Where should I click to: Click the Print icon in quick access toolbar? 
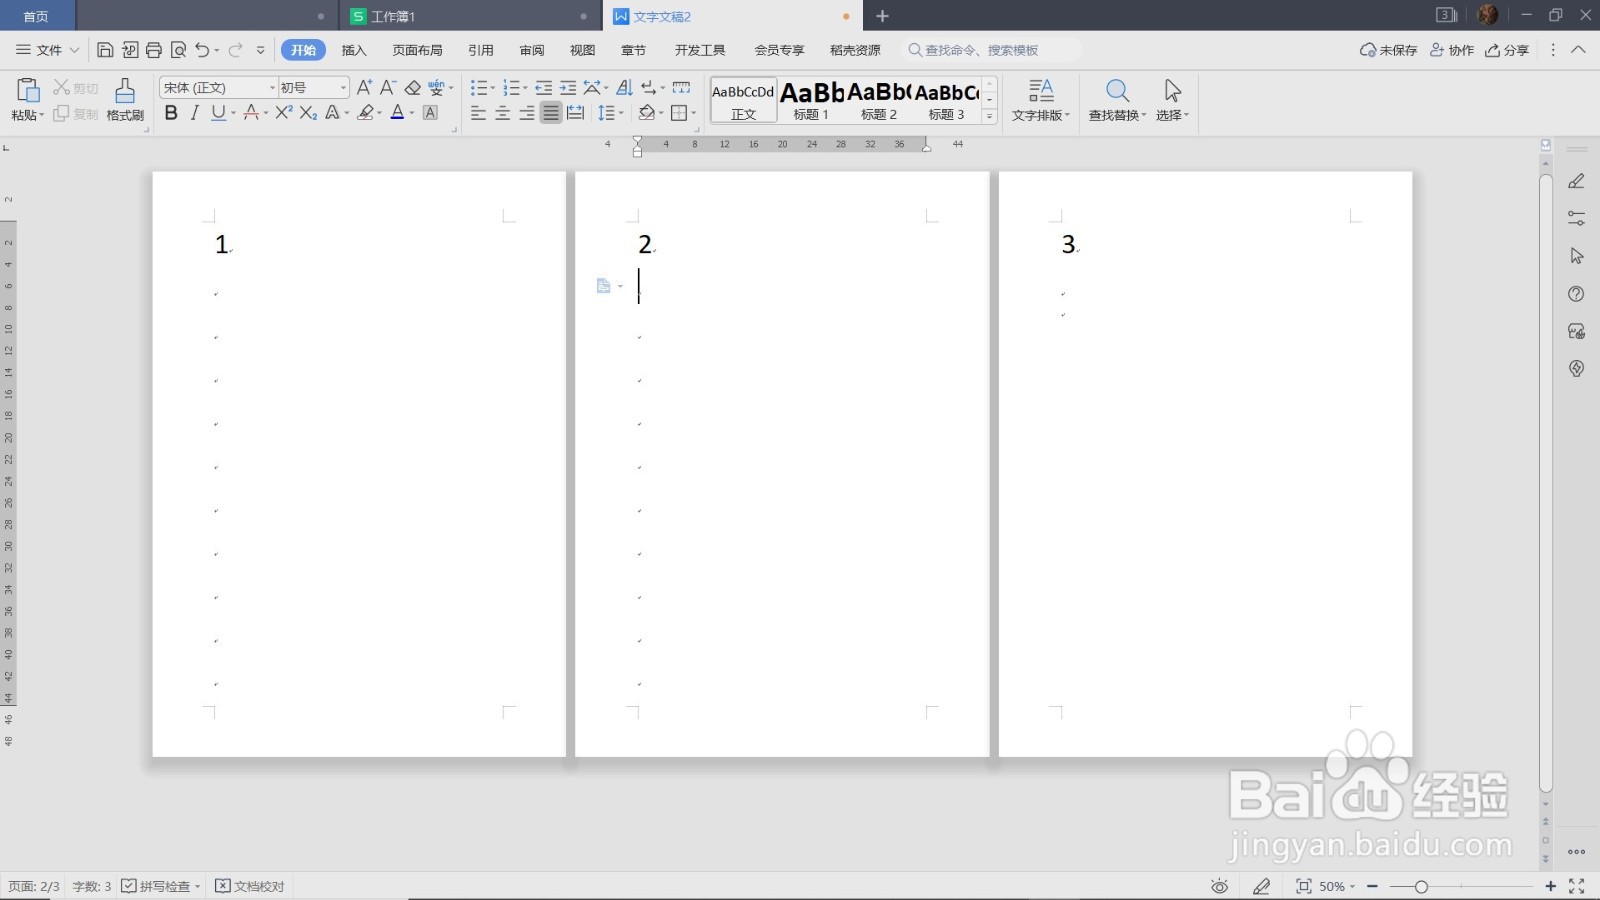pyautogui.click(x=154, y=50)
